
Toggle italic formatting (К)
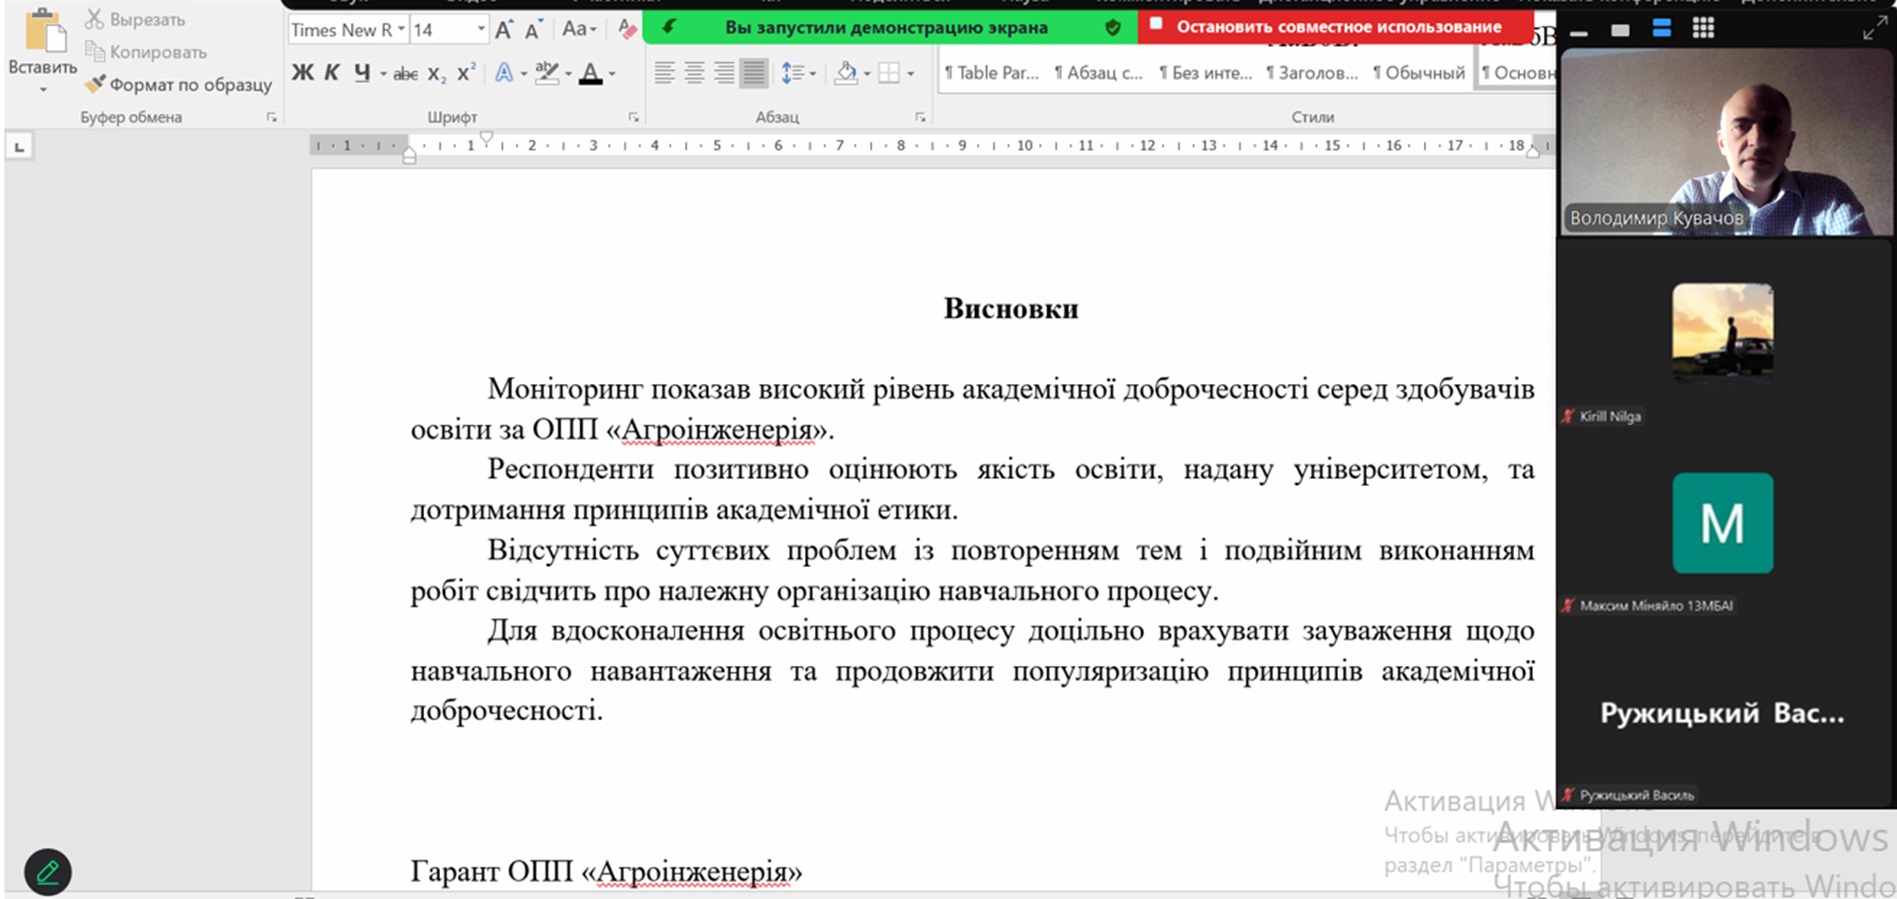[332, 73]
